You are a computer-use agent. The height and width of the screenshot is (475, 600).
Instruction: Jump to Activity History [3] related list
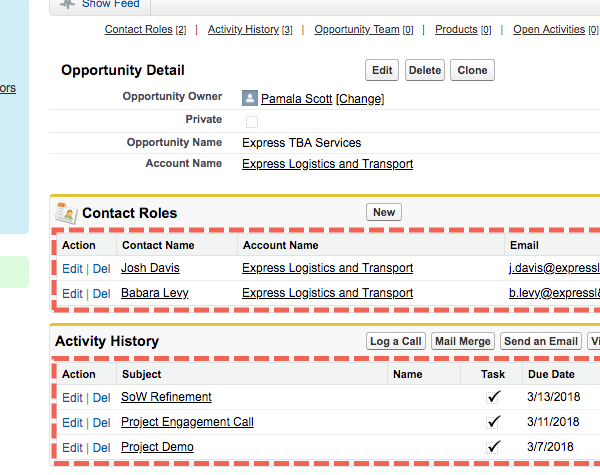250,29
